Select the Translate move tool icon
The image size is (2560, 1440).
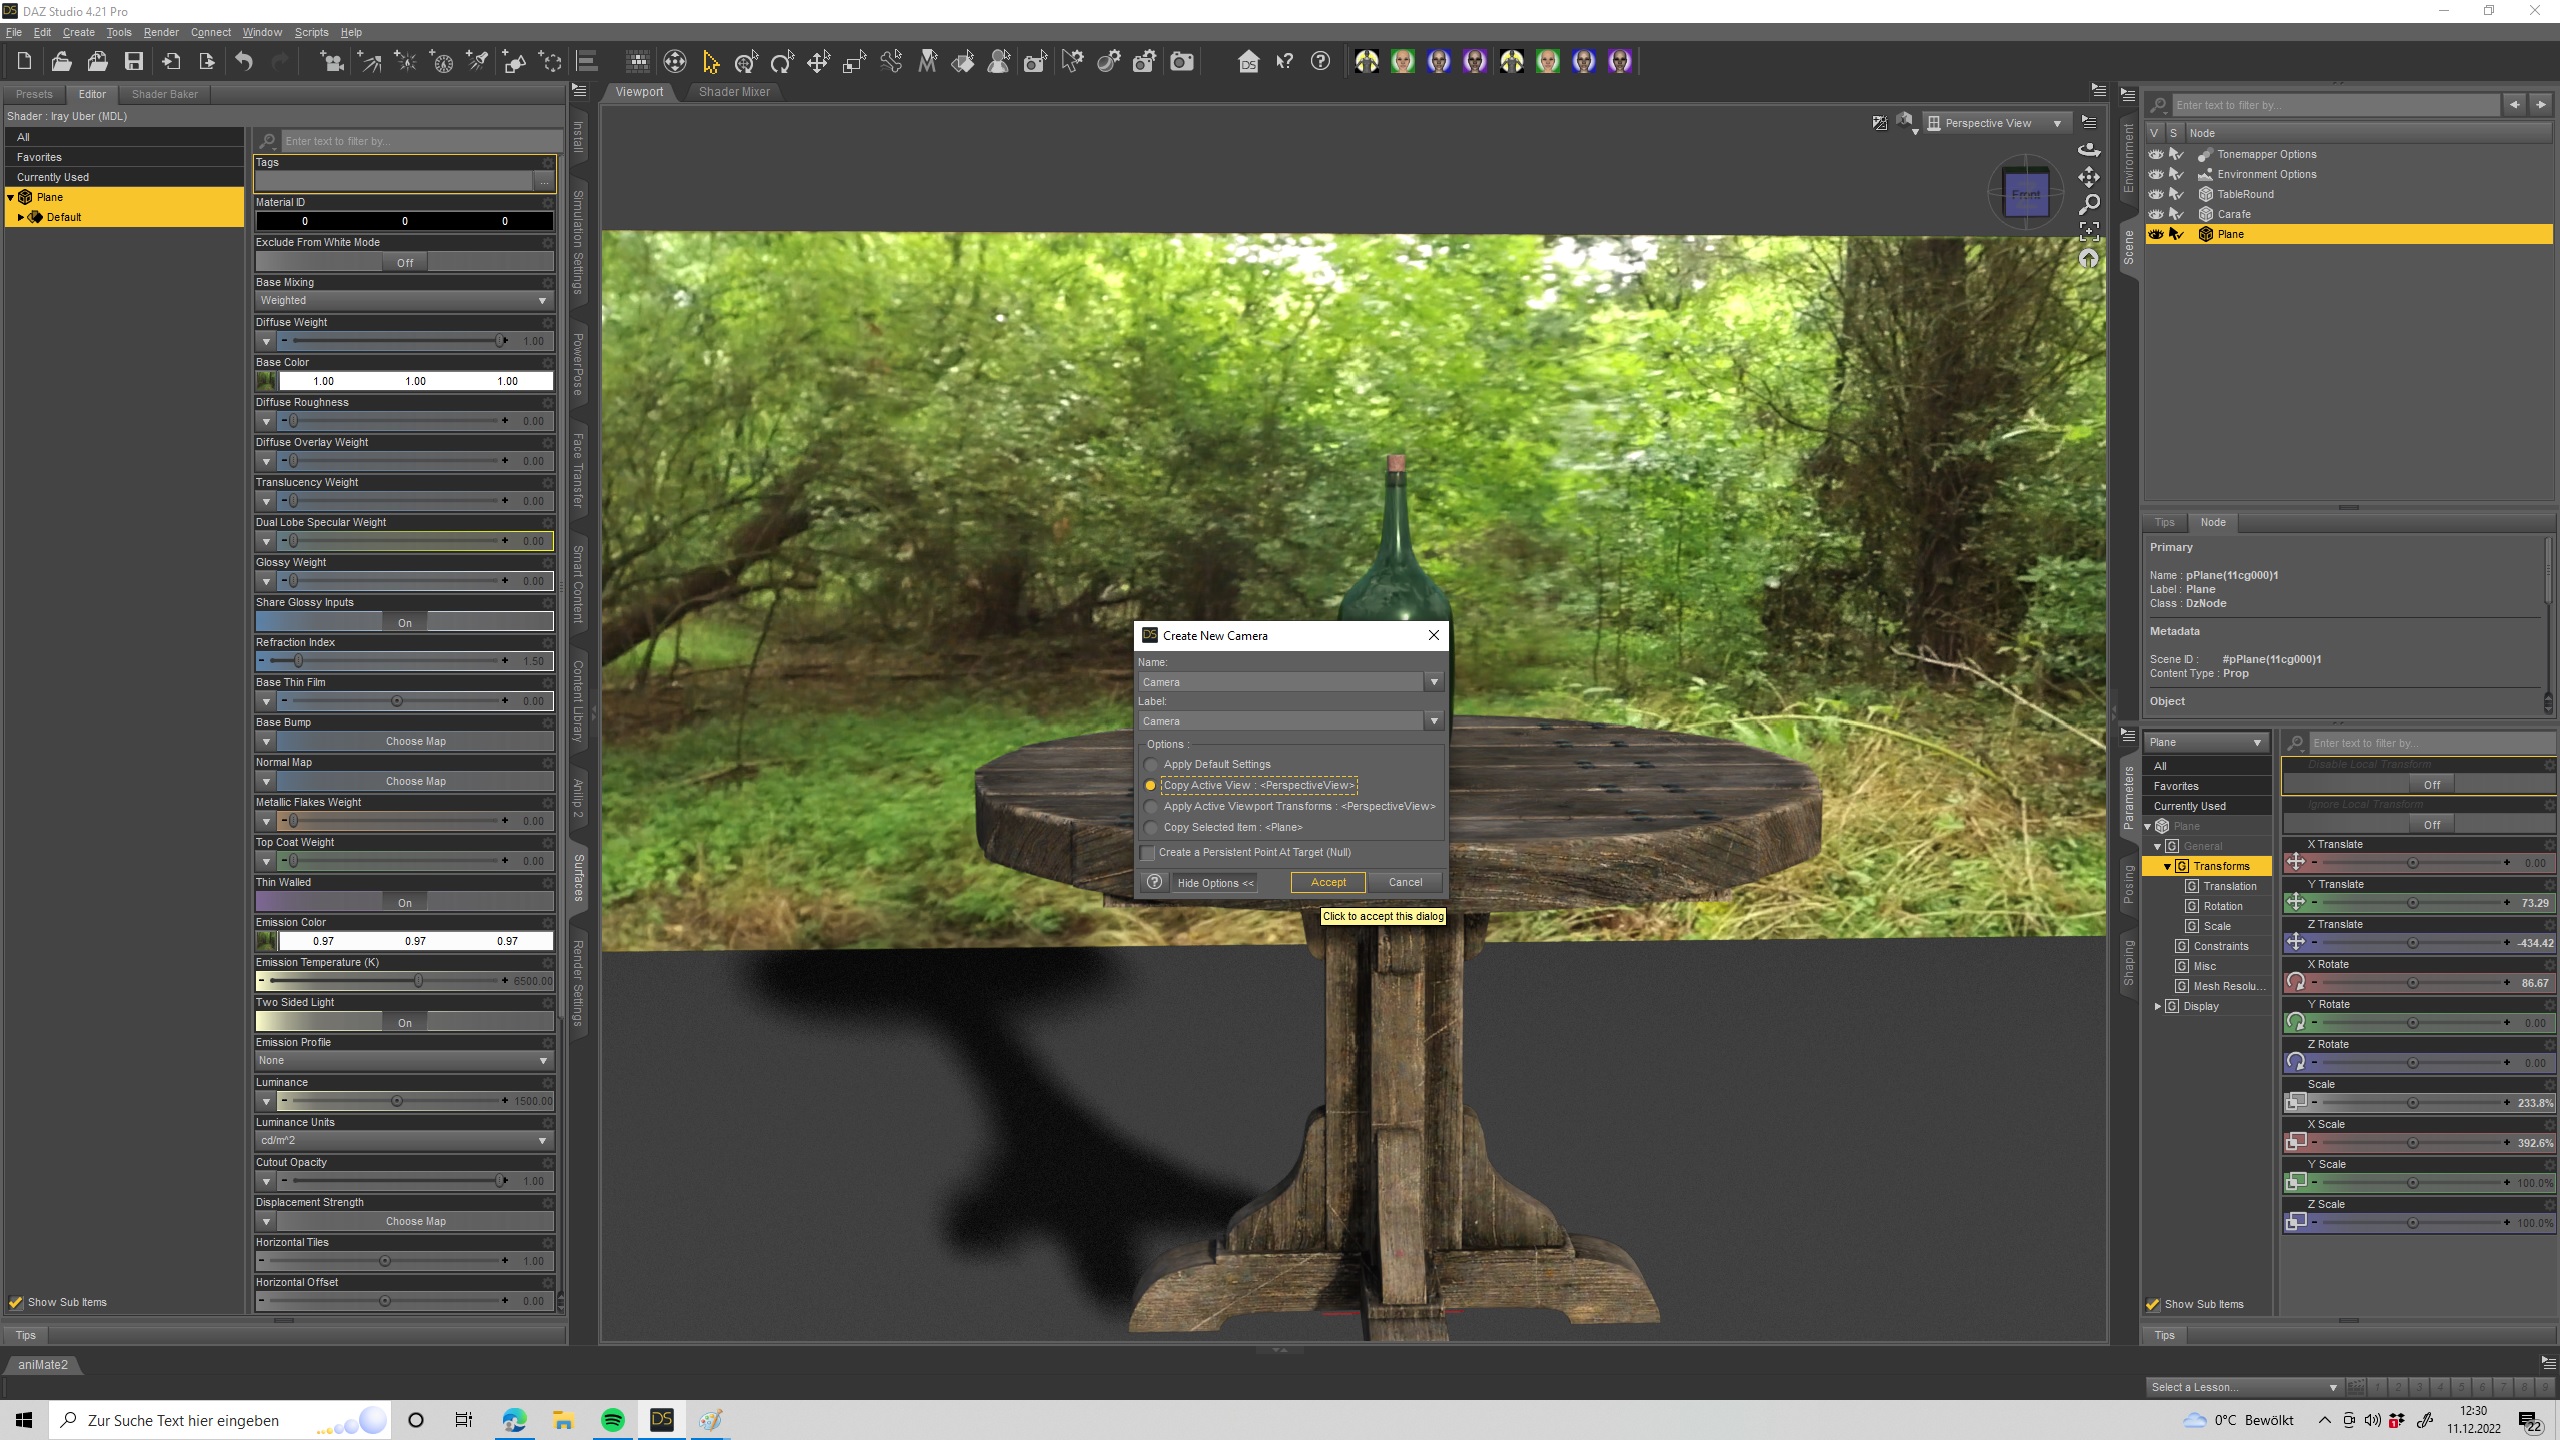tap(818, 62)
